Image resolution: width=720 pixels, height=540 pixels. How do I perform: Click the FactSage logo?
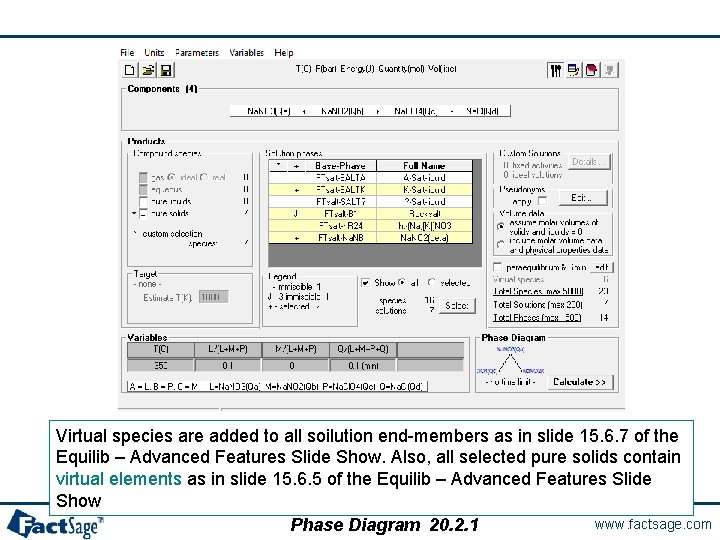pyautogui.click(x=55, y=524)
